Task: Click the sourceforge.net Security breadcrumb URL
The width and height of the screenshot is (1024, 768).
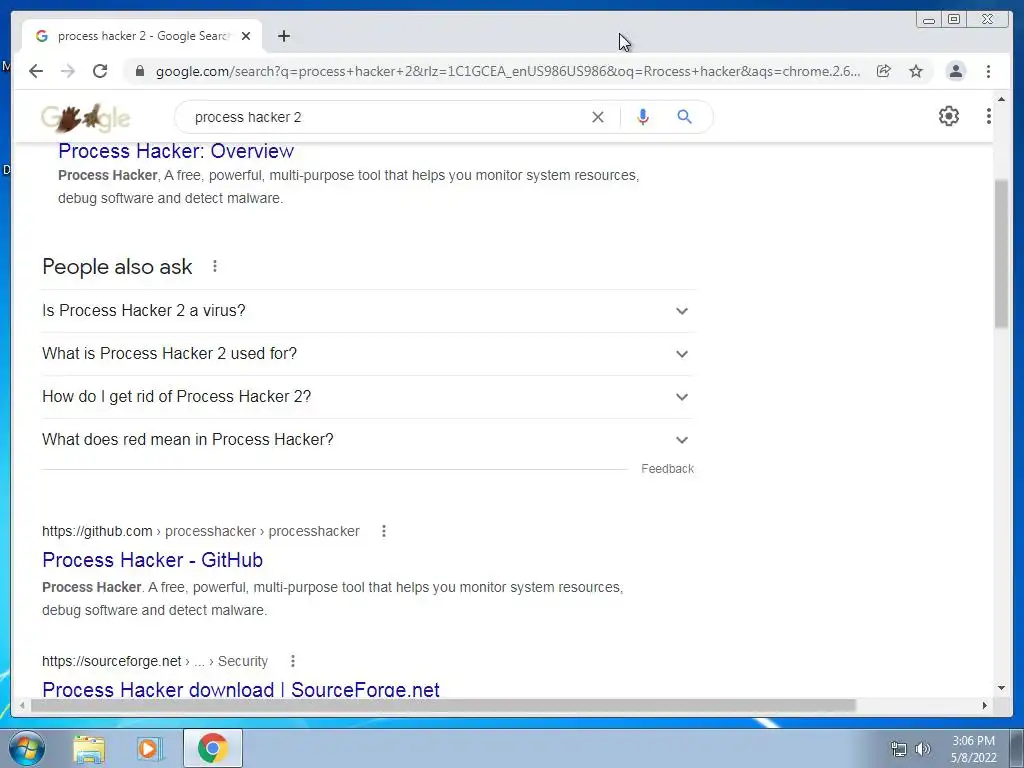Action: (155, 661)
